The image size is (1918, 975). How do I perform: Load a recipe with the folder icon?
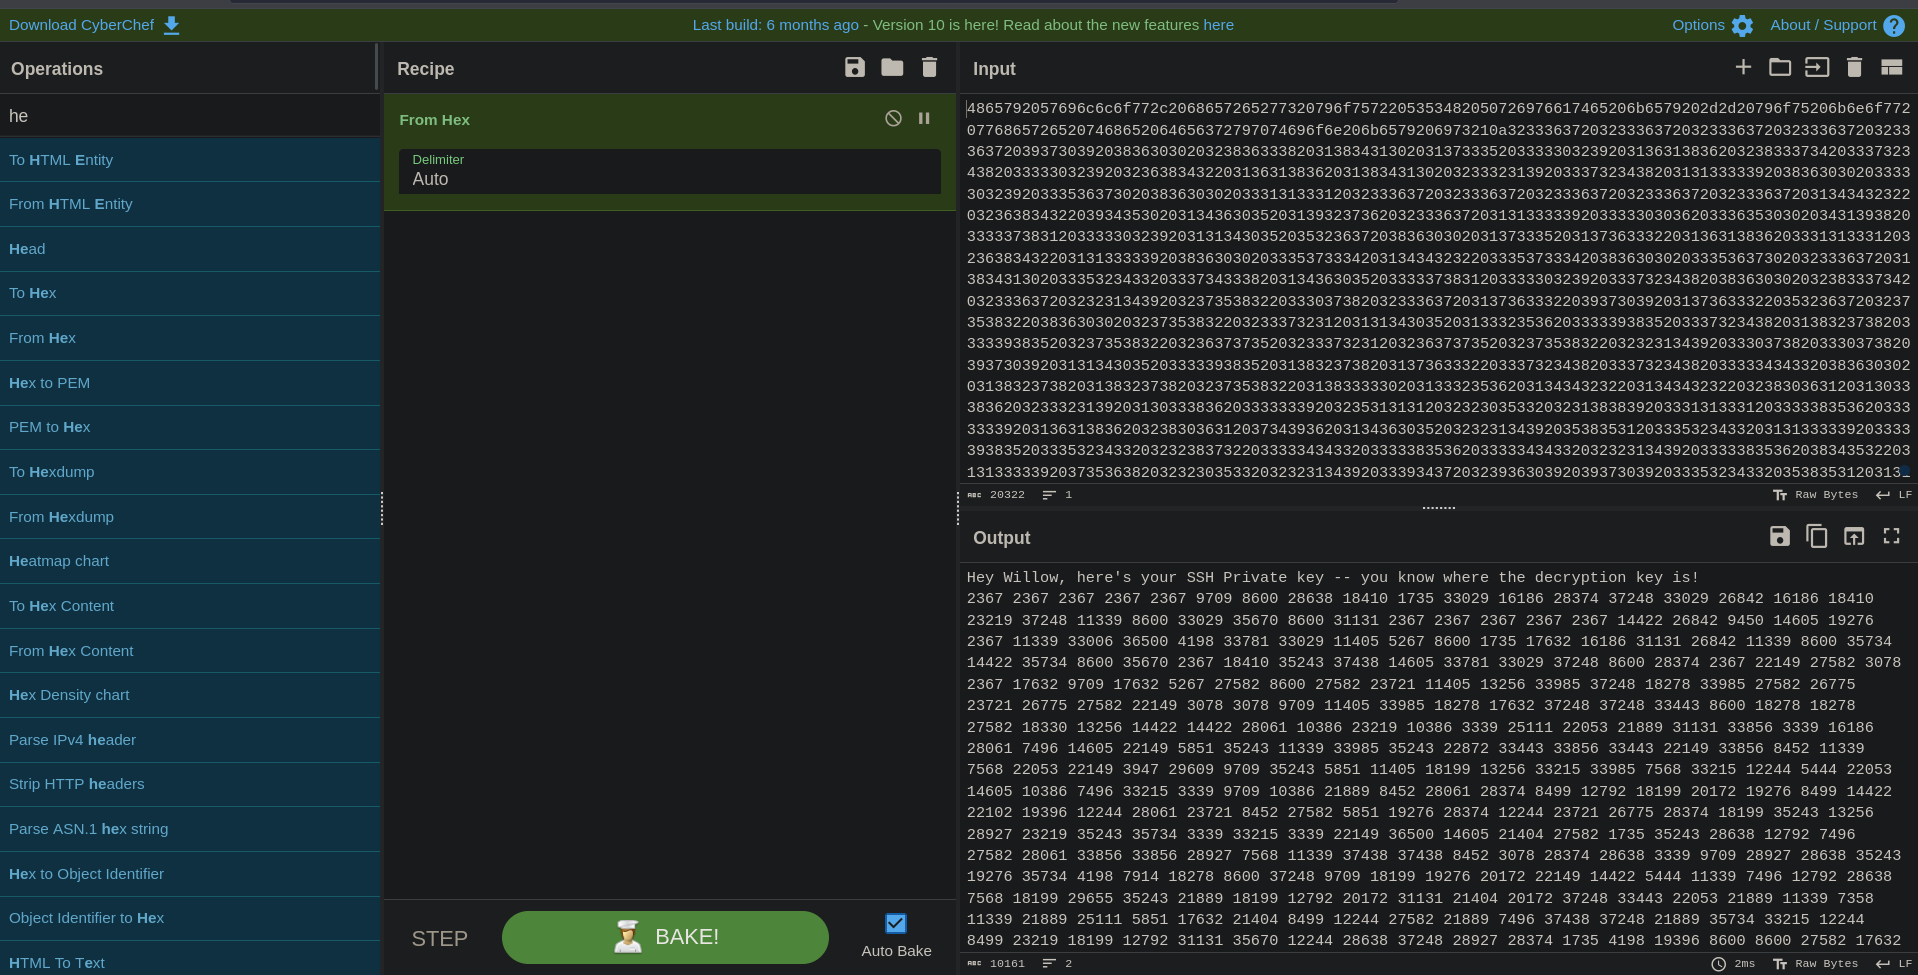point(892,67)
